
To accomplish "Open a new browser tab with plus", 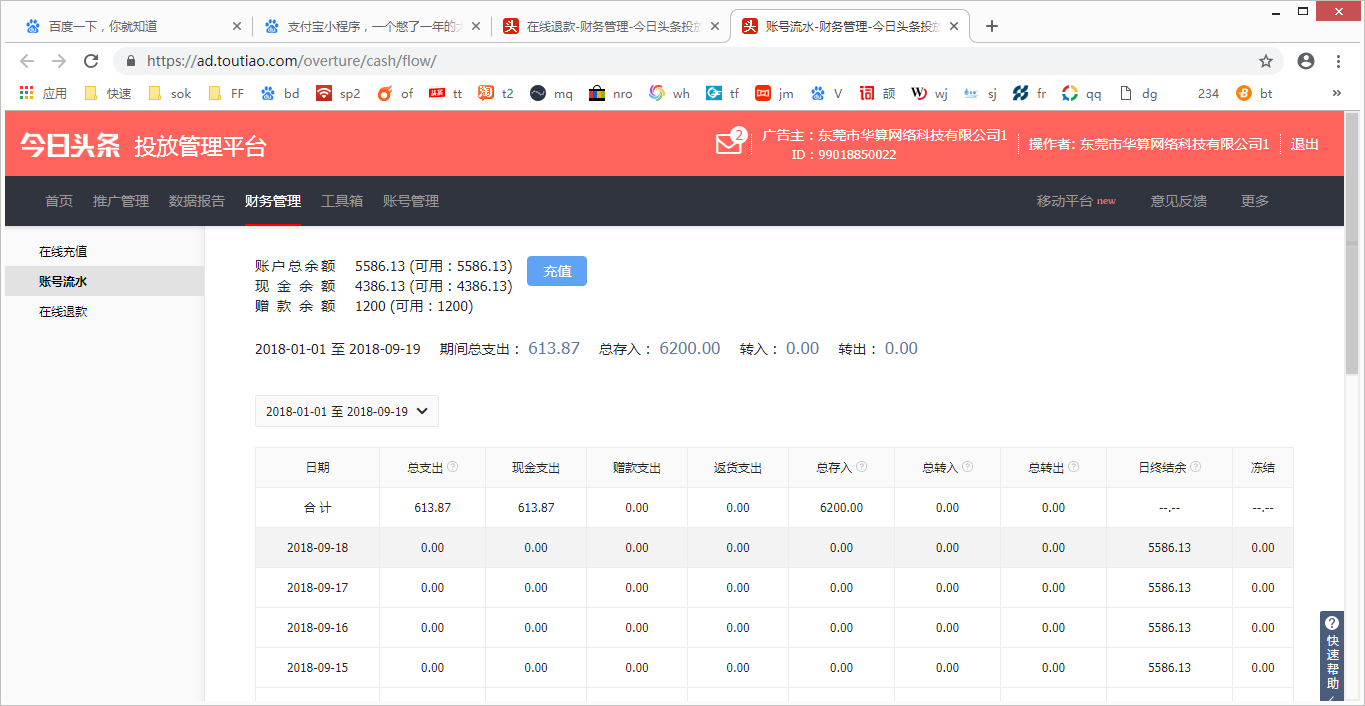I will (x=992, y=26).
